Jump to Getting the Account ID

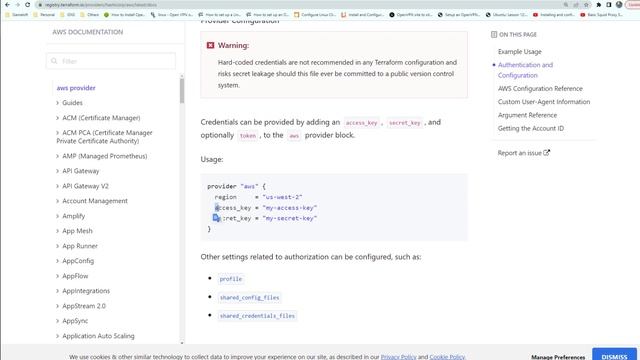click(x=531, y=128)
